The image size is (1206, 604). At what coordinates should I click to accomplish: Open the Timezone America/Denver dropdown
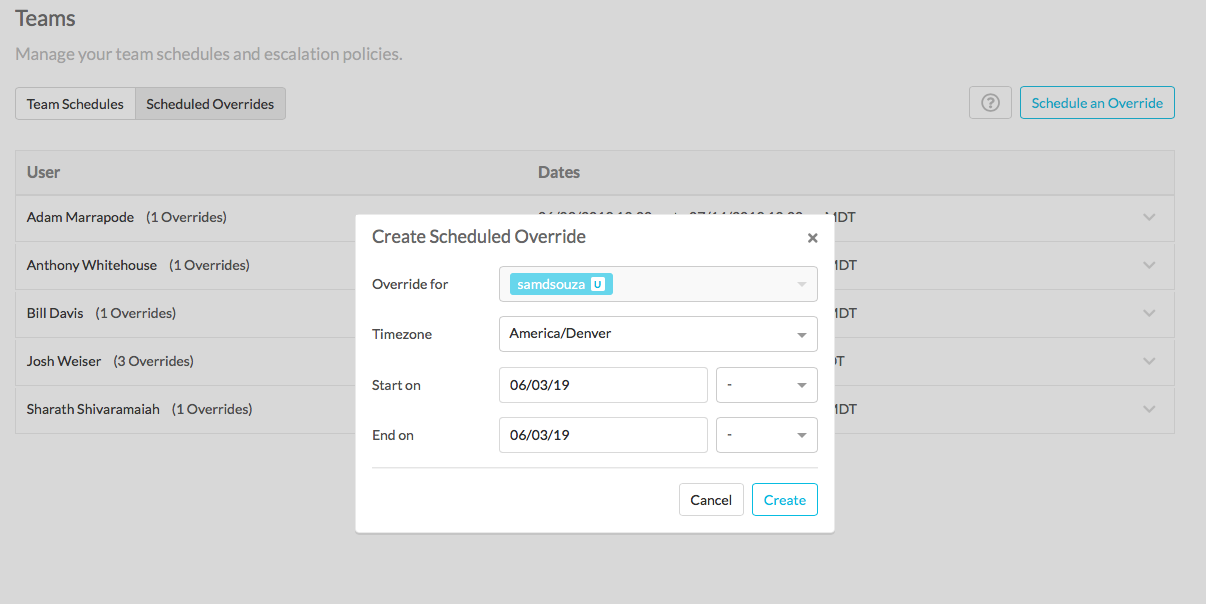point(658,334)
